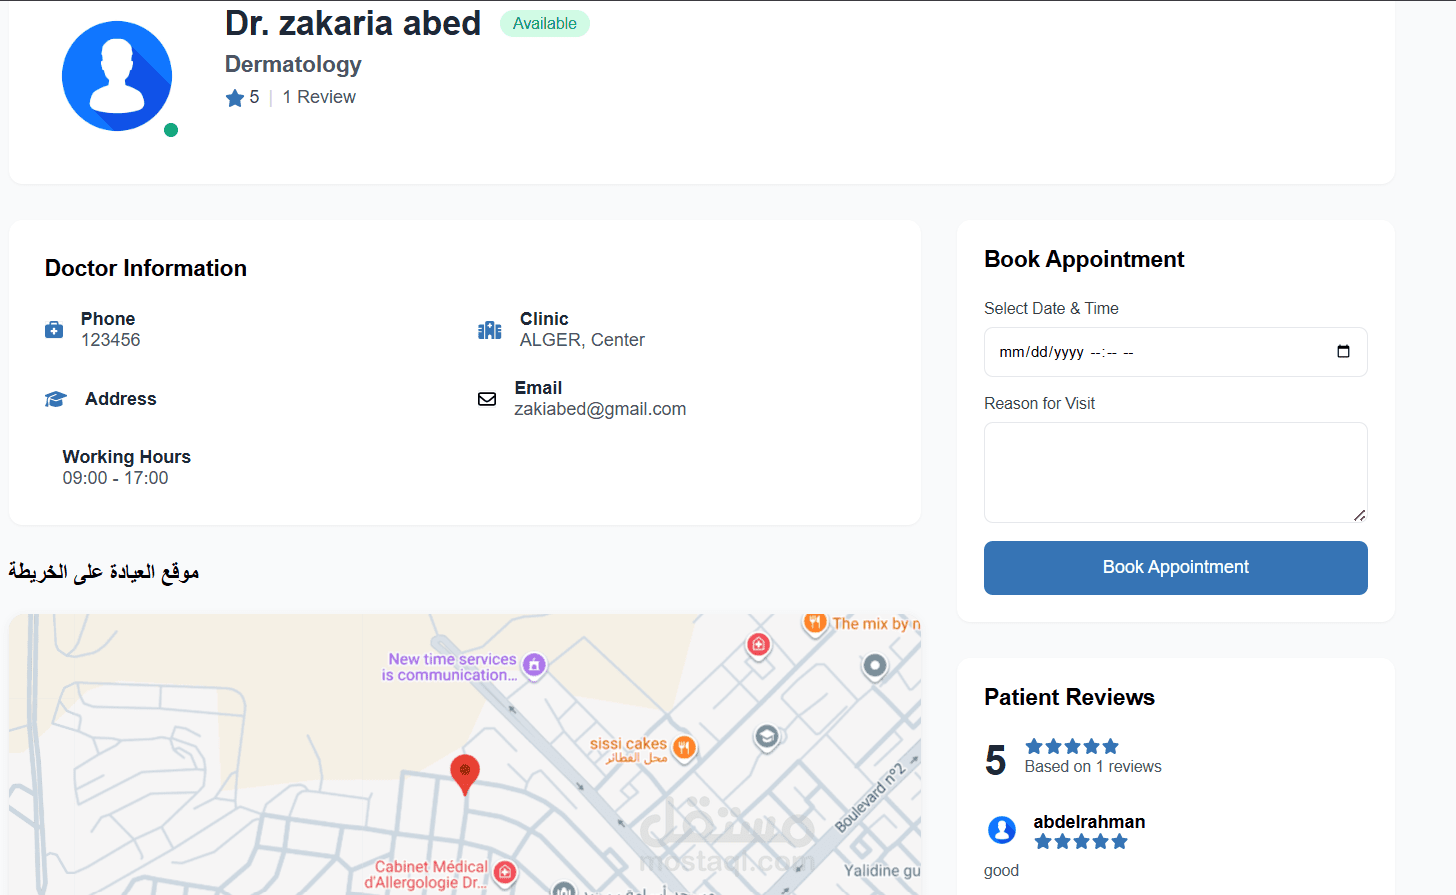The height and width of the screenshot is (895, 1456).
Task: Click the doctor profile avatar icon
Action: (x=117, y=76)
